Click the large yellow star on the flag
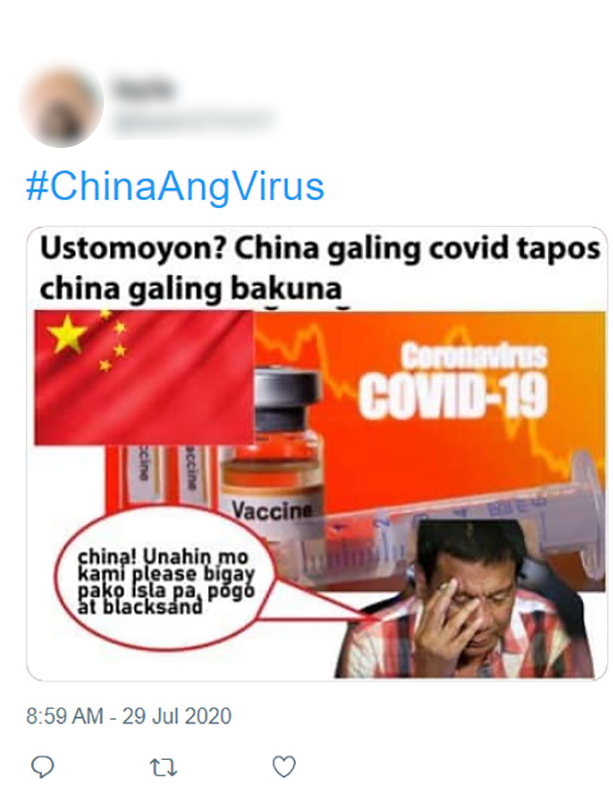Screen dimensions: 613x797 66,334
